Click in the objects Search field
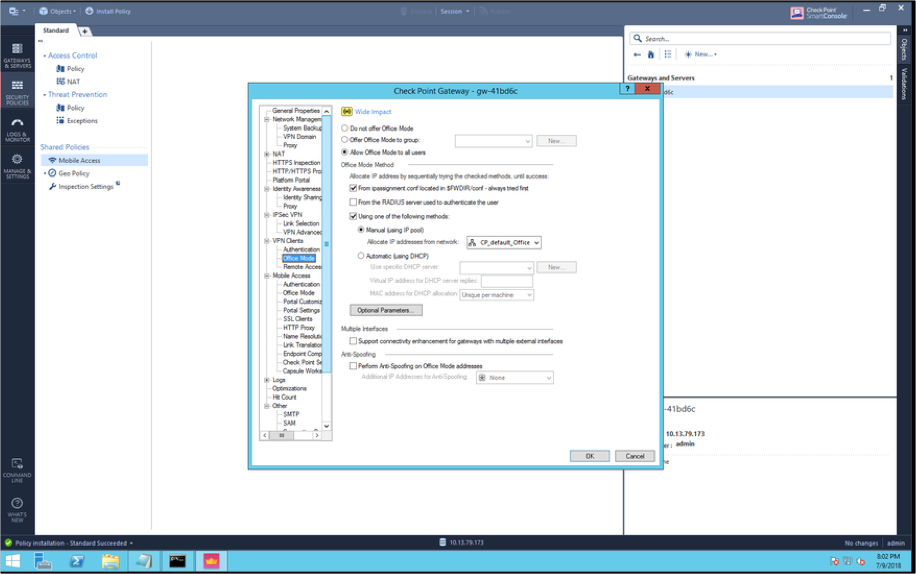This screenshot has height=574, width=916. click(x=765, y=39)
